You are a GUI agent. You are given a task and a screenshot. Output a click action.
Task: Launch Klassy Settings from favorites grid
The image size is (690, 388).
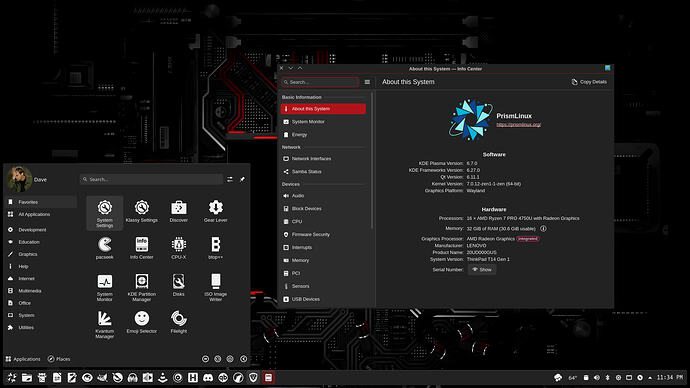click(x=142, y=211)
